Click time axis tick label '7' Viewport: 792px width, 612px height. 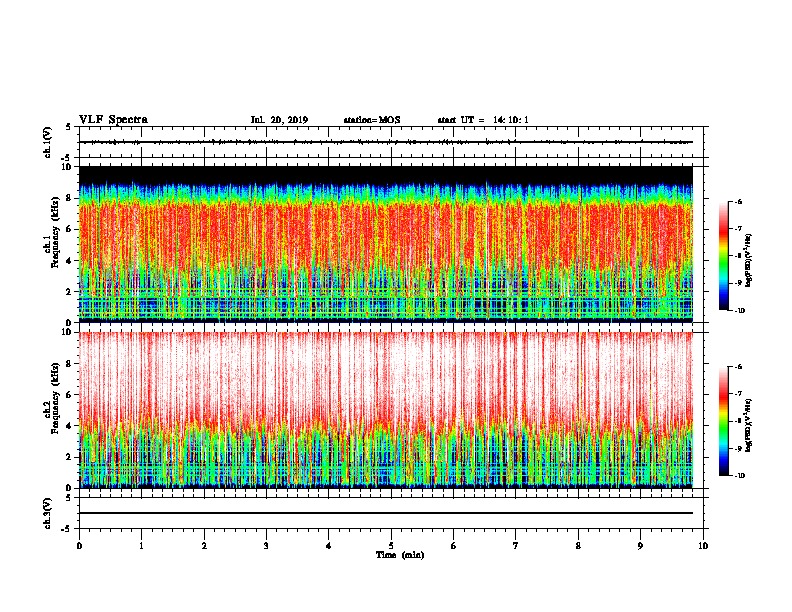[x=516, y=545]
